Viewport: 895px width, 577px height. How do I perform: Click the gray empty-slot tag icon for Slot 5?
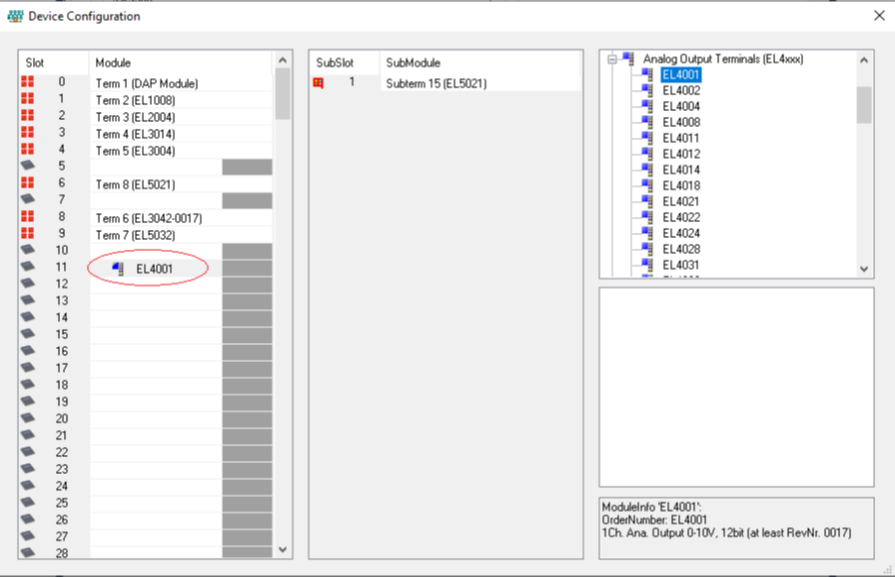(28, 165)
